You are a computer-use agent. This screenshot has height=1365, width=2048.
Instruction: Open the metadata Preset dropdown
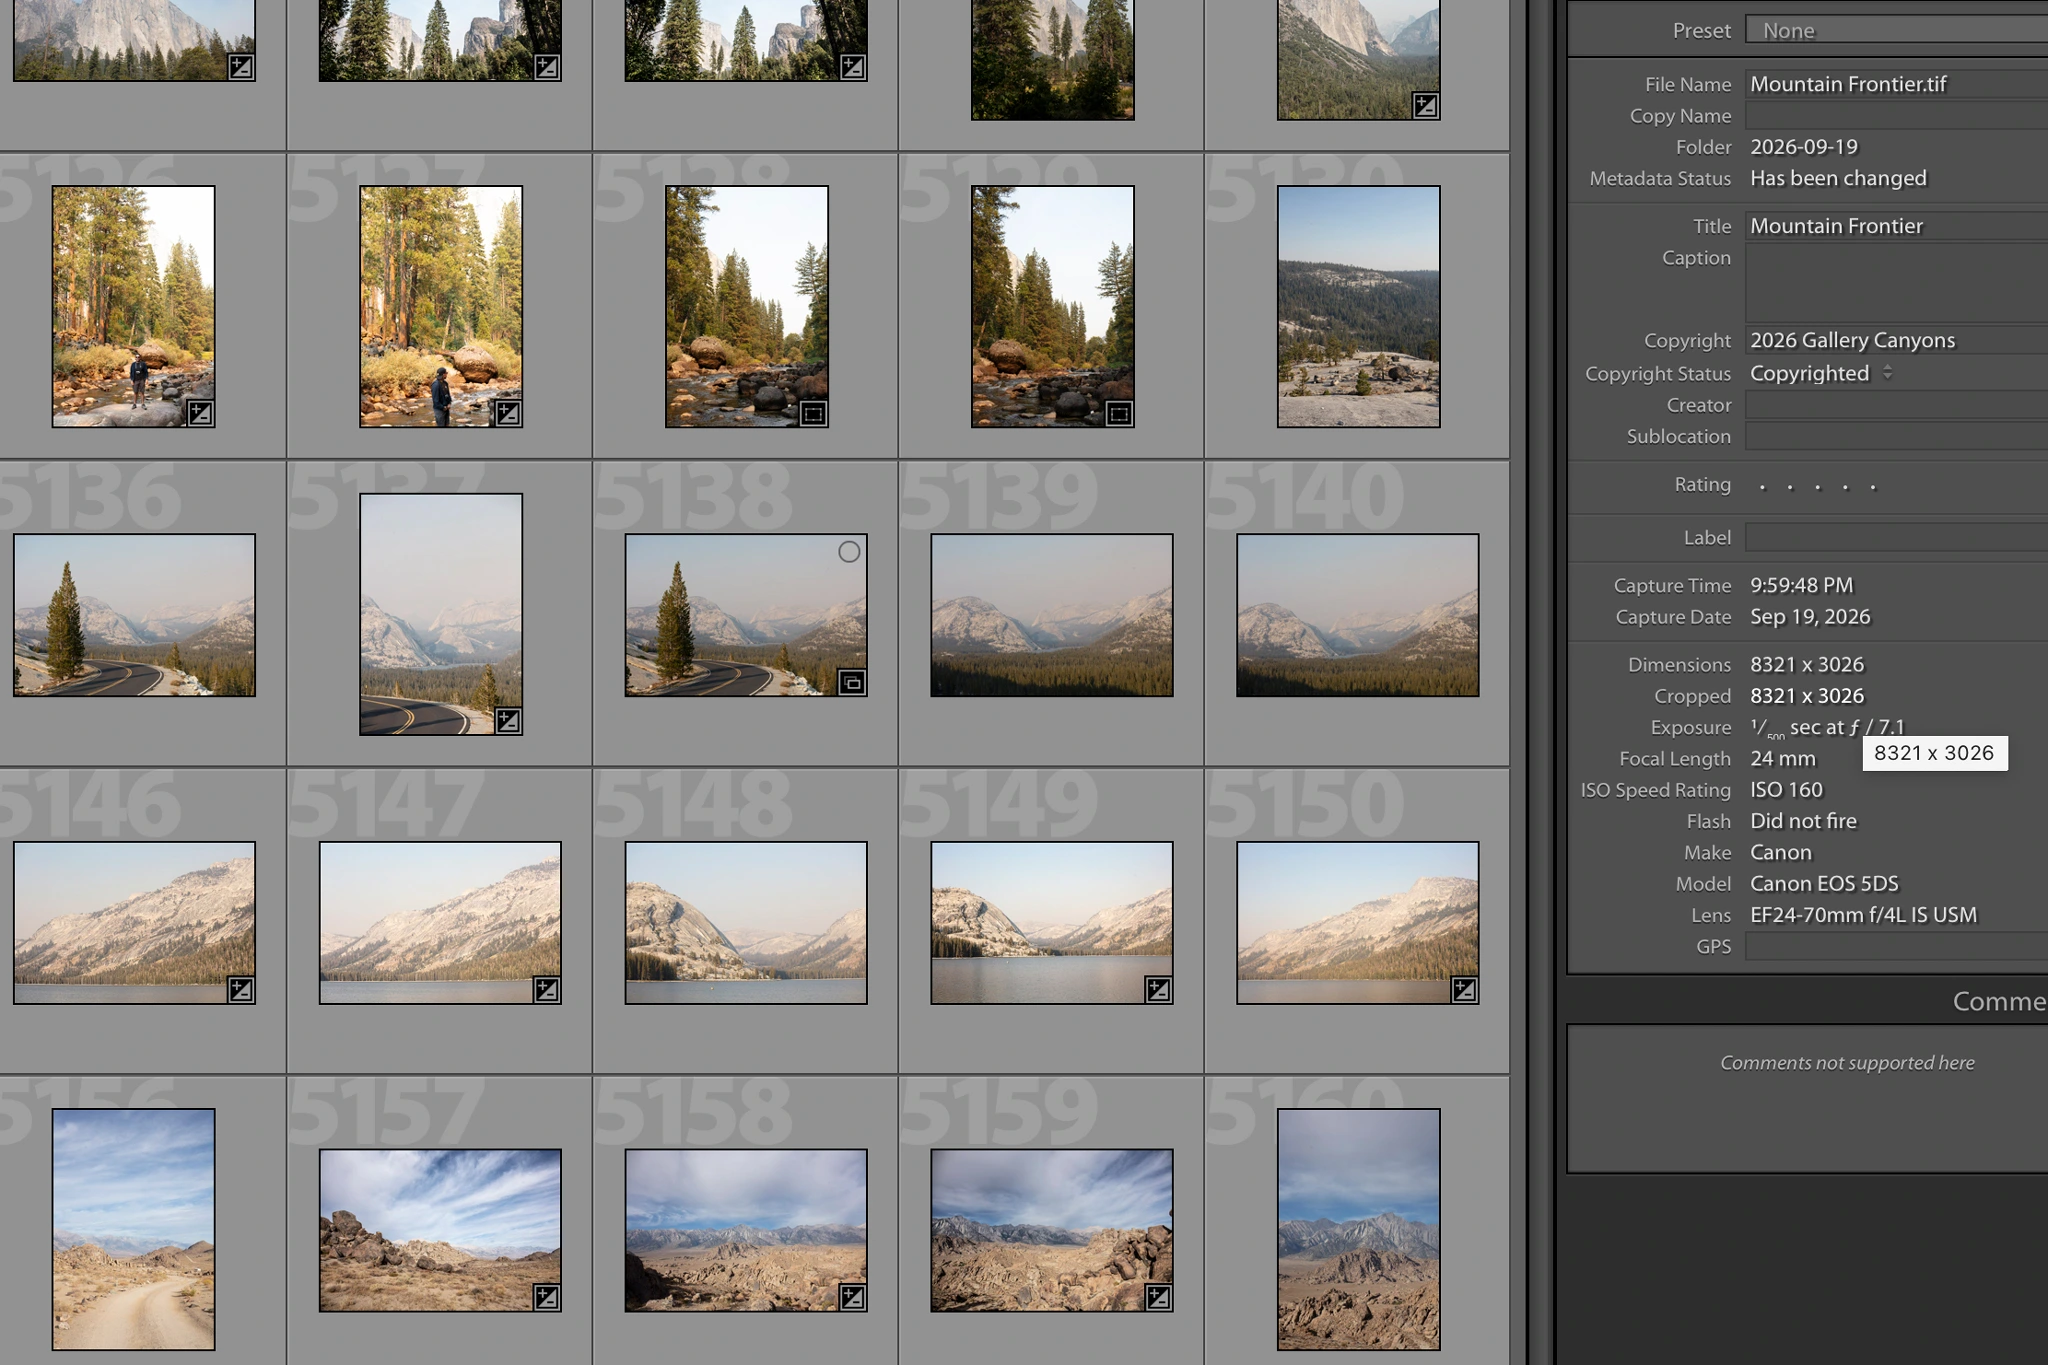pos(1897,30)
